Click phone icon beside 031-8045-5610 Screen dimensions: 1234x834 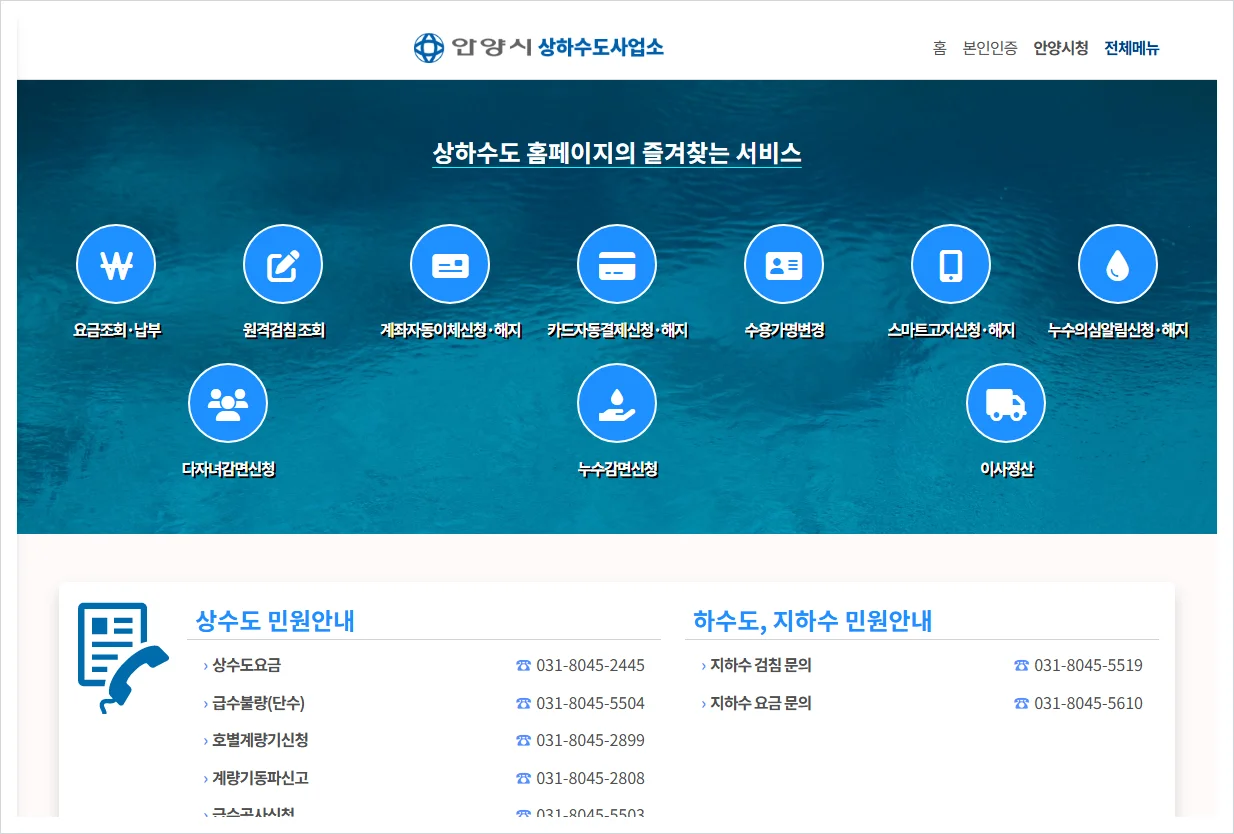click(1021, 703)
